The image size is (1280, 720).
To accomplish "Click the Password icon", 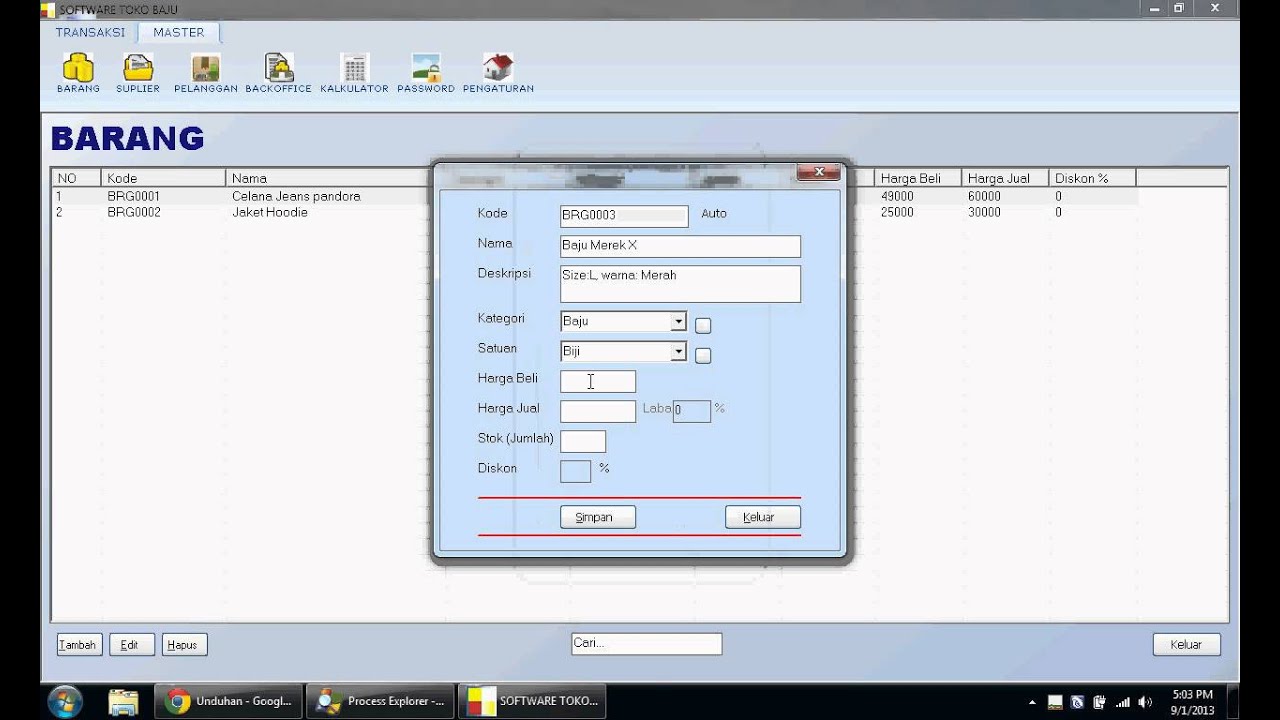I will click(426, 68).
